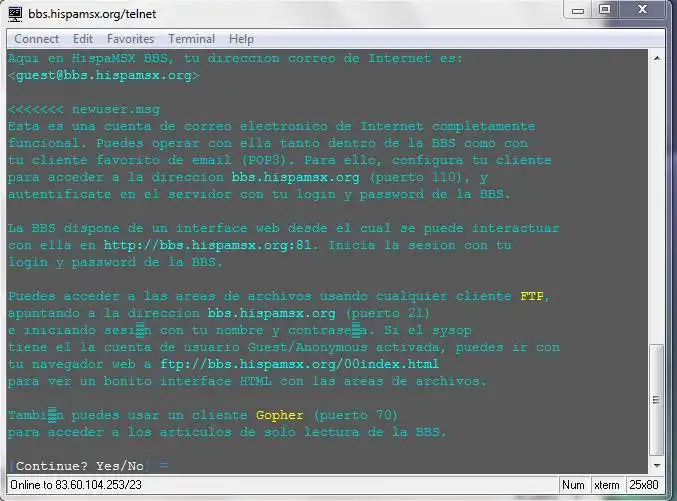Open the Terminal menu
The image size is (677, 501).
point(191,39)
